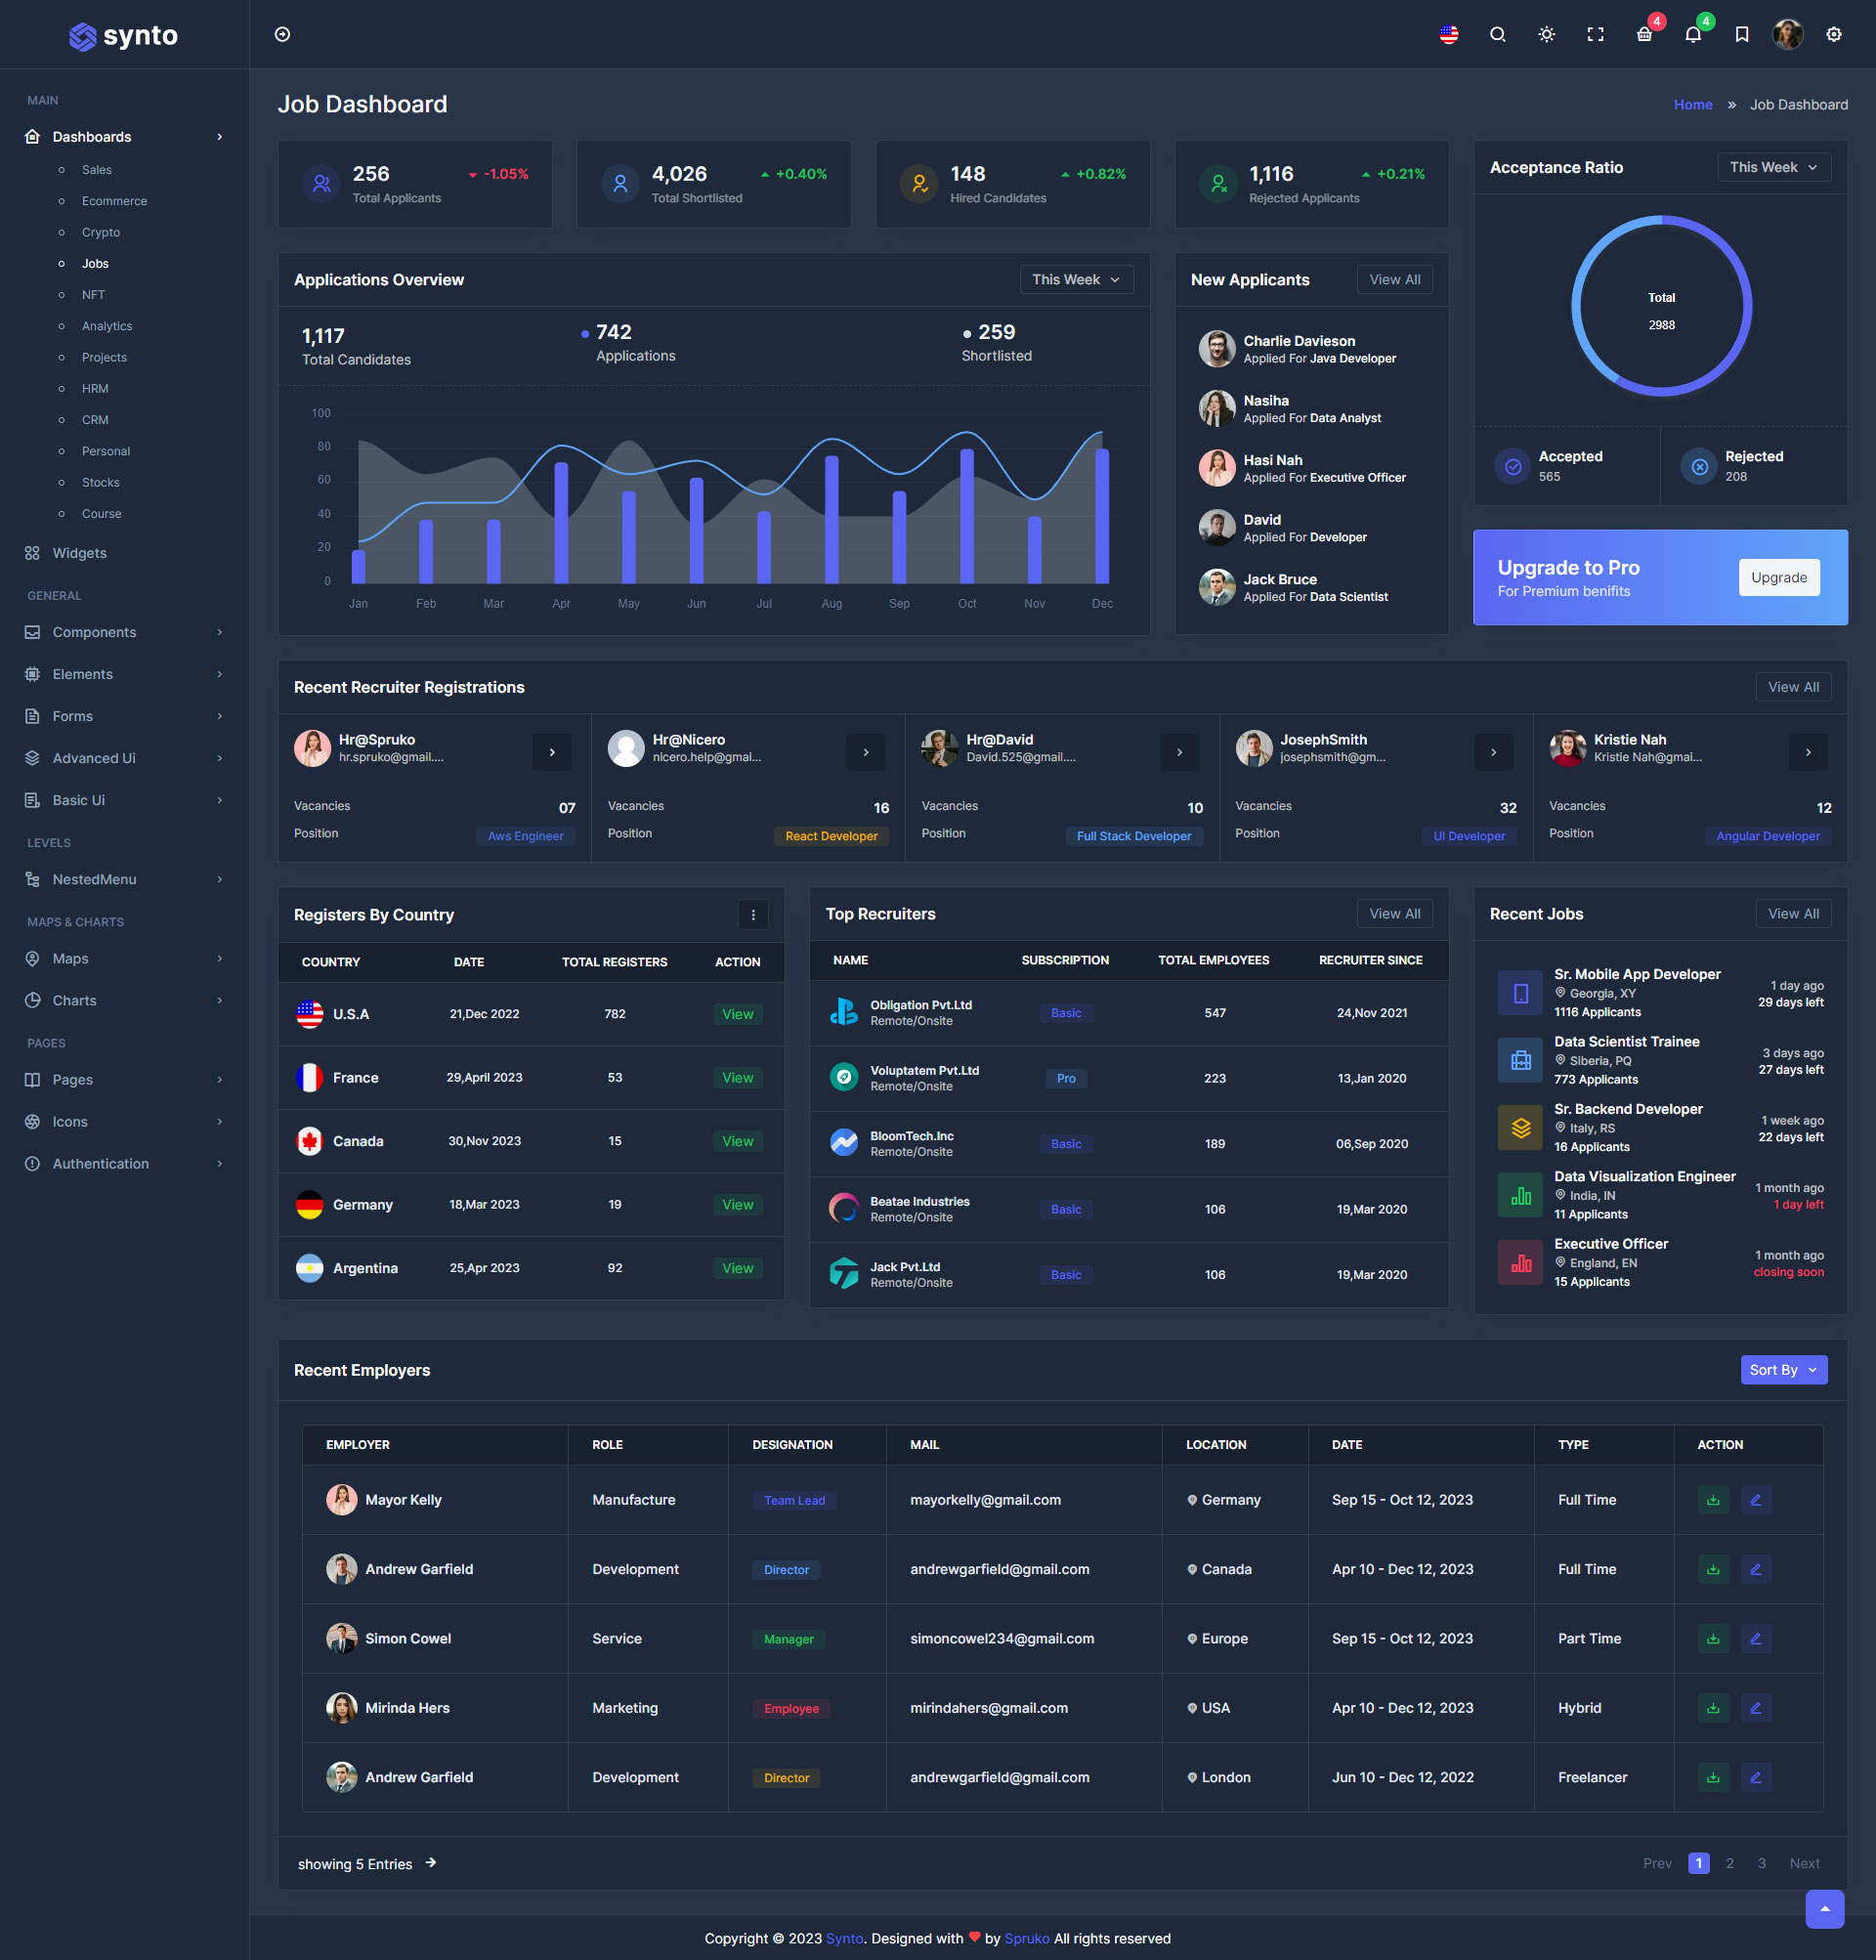Click download icon for Mayor Kelly
Viewport: 1876px width, 1960px height.
click(1713, 1500)
